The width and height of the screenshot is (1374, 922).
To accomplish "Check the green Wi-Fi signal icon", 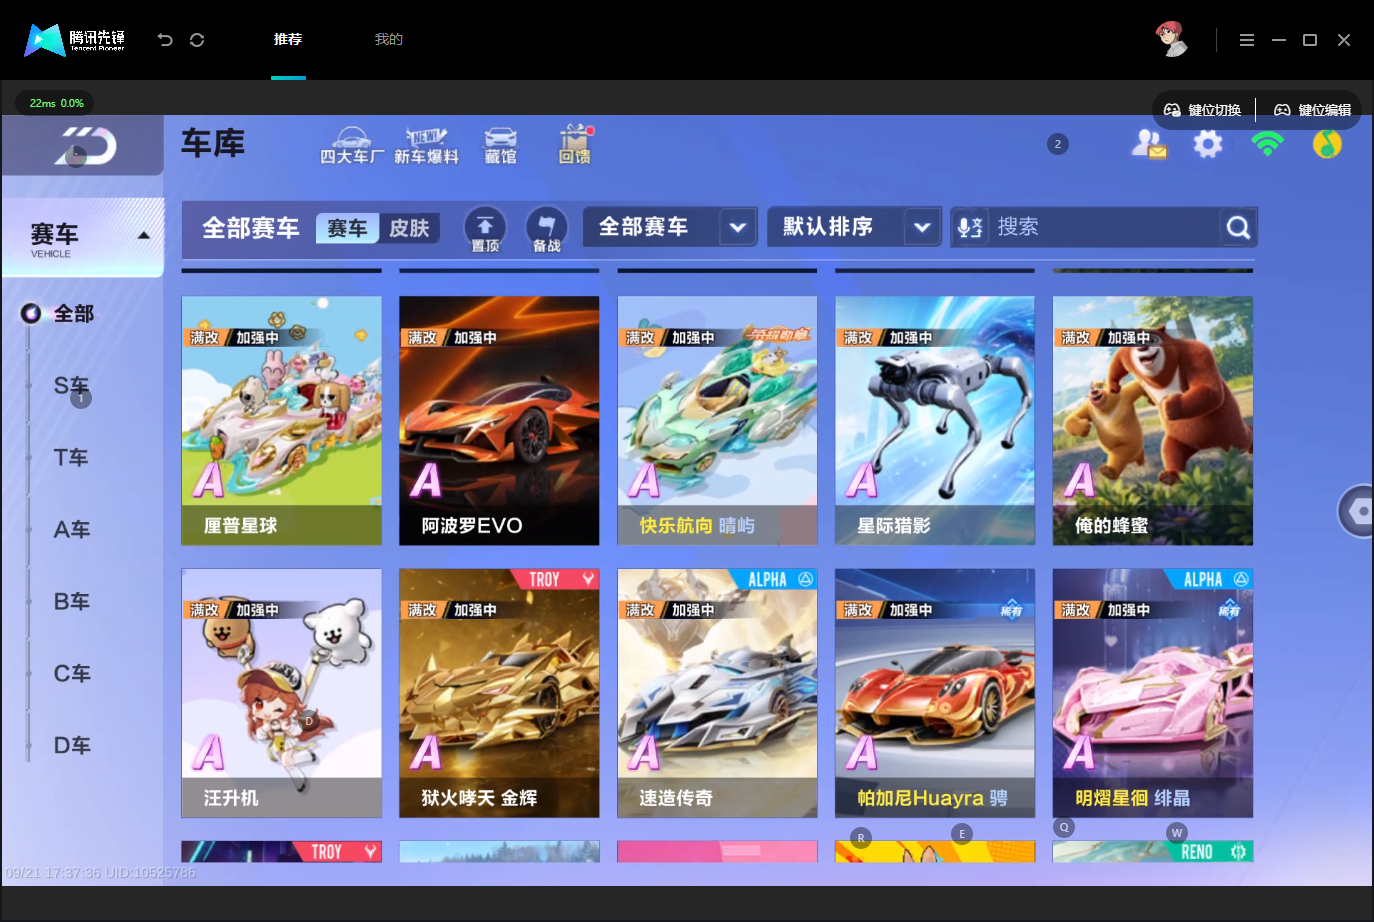I will pos(1267,144).
